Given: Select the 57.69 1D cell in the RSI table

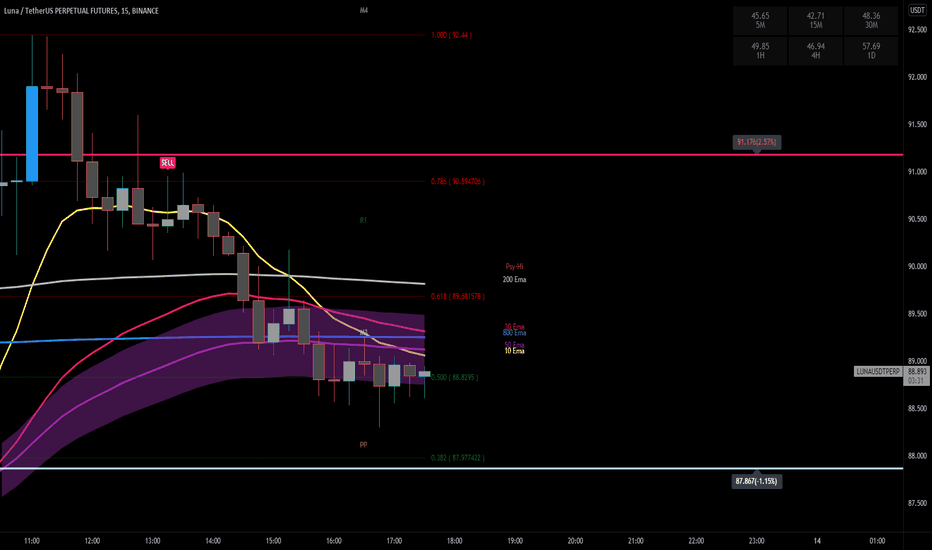Looking at the screenshot, I should tap(871, 51).
